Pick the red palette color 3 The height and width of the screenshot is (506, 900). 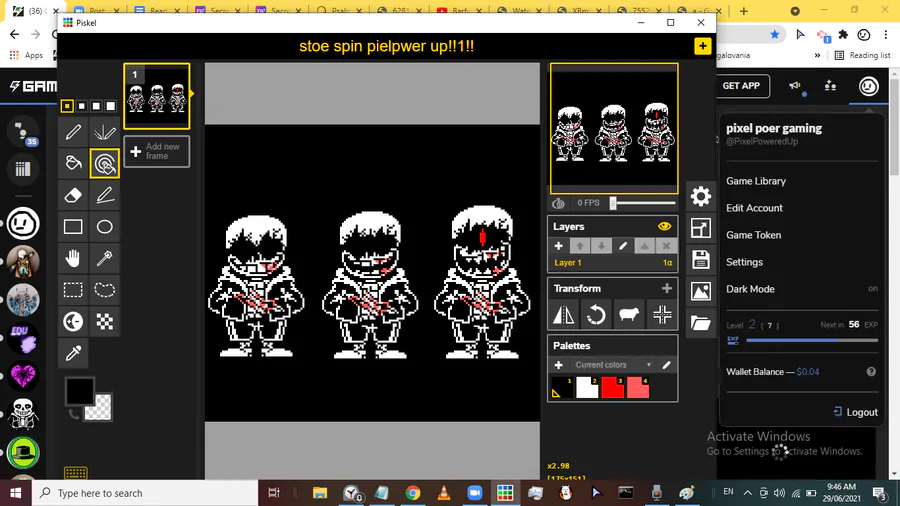pyautogui.click(x=612, y=388)
